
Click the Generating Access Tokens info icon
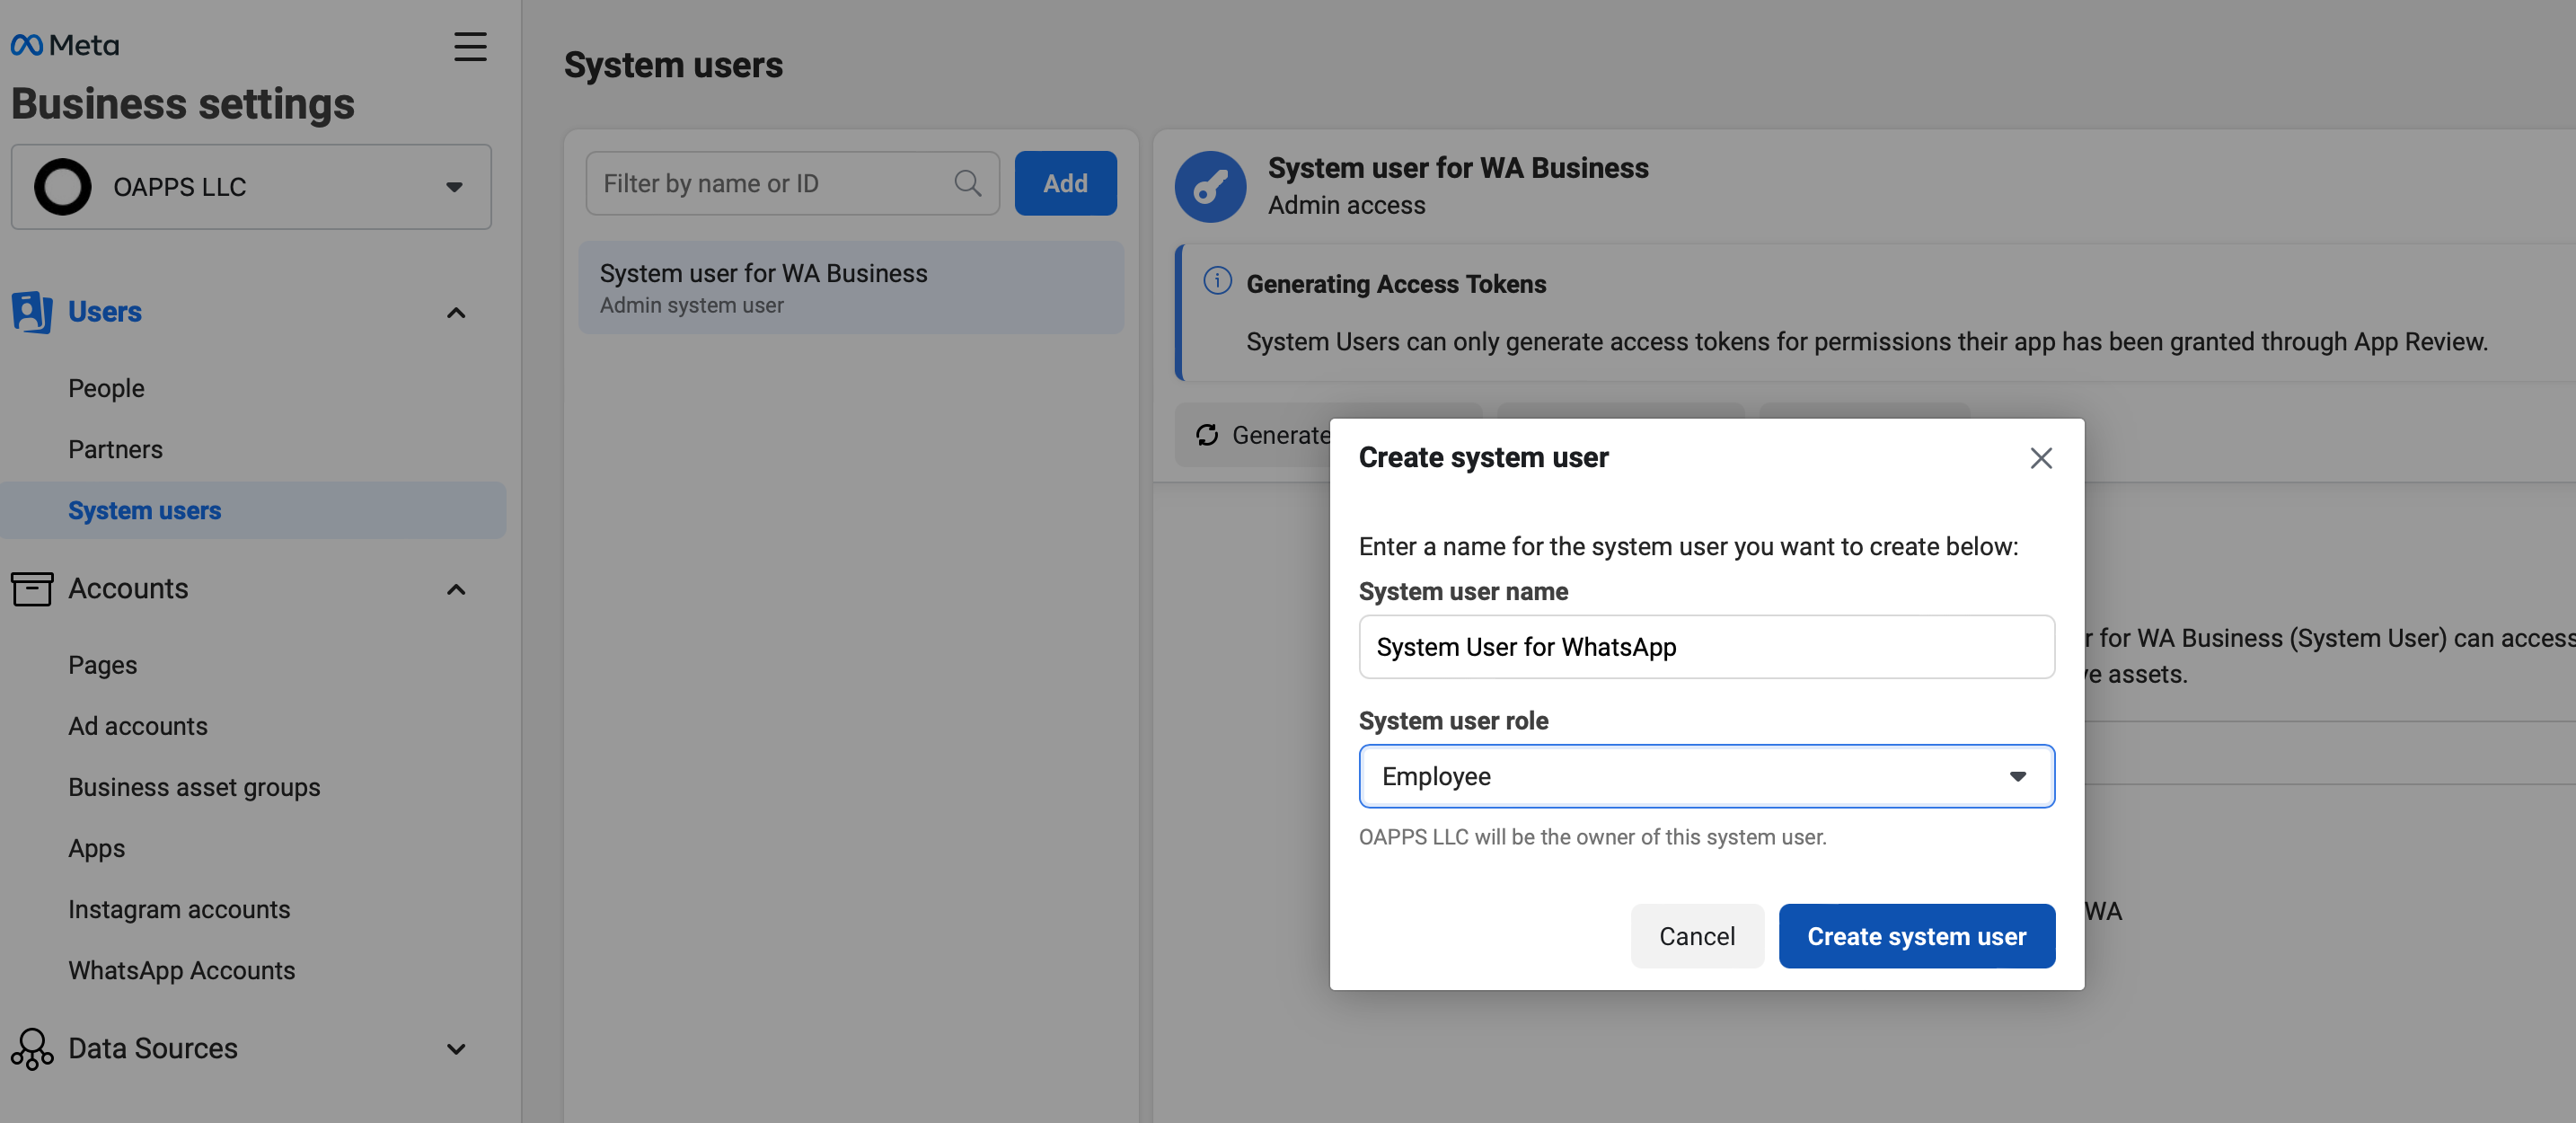click(x=1217, y=281)
